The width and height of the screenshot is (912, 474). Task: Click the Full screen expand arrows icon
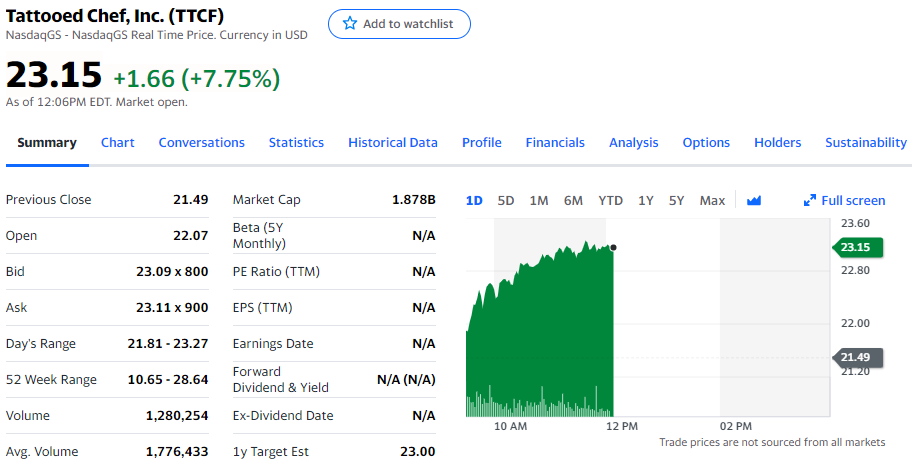810,201
